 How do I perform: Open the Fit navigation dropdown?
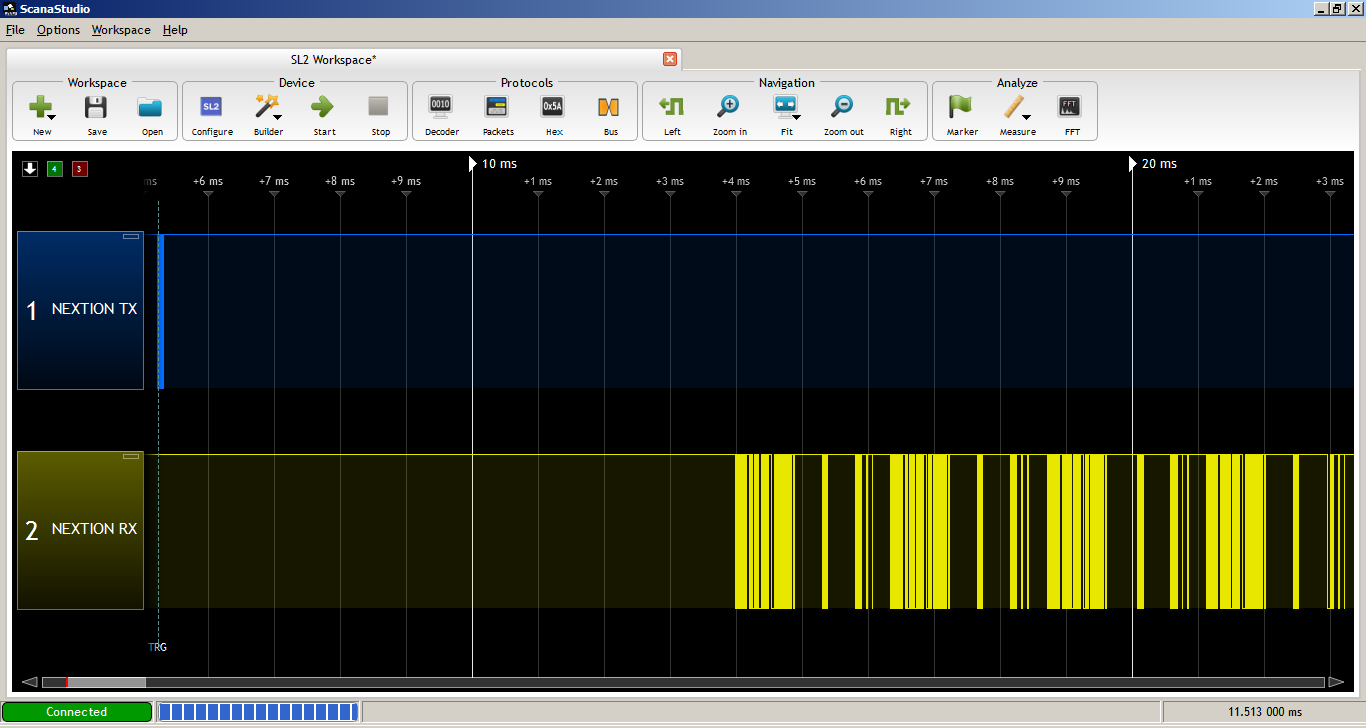pos(797,117)
